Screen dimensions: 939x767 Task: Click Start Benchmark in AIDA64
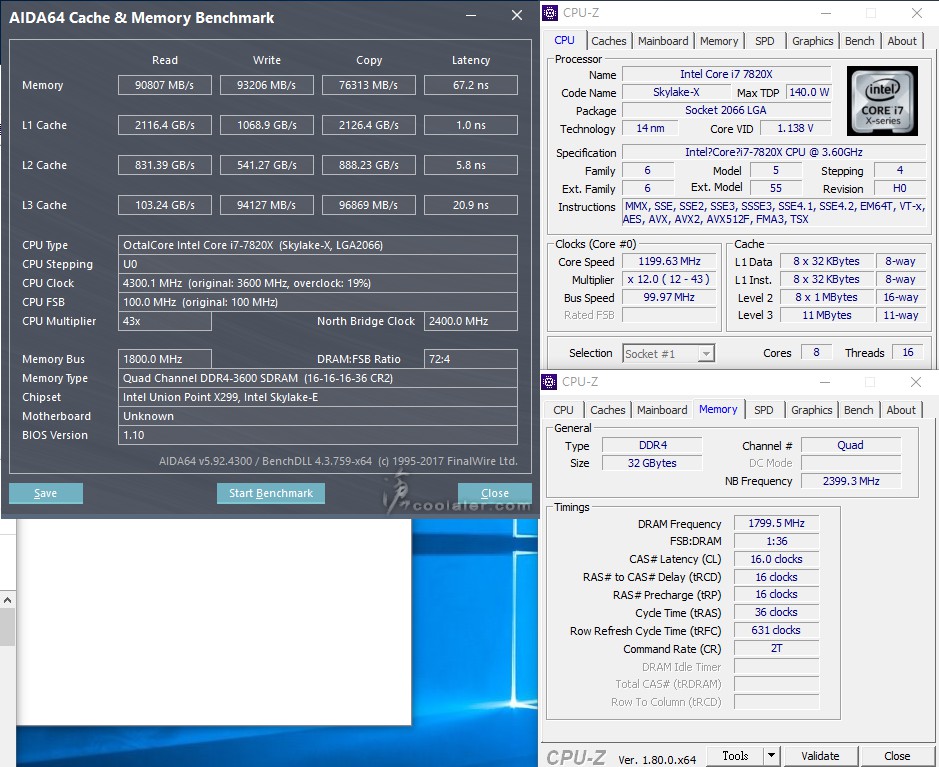[x=271, y=493]
